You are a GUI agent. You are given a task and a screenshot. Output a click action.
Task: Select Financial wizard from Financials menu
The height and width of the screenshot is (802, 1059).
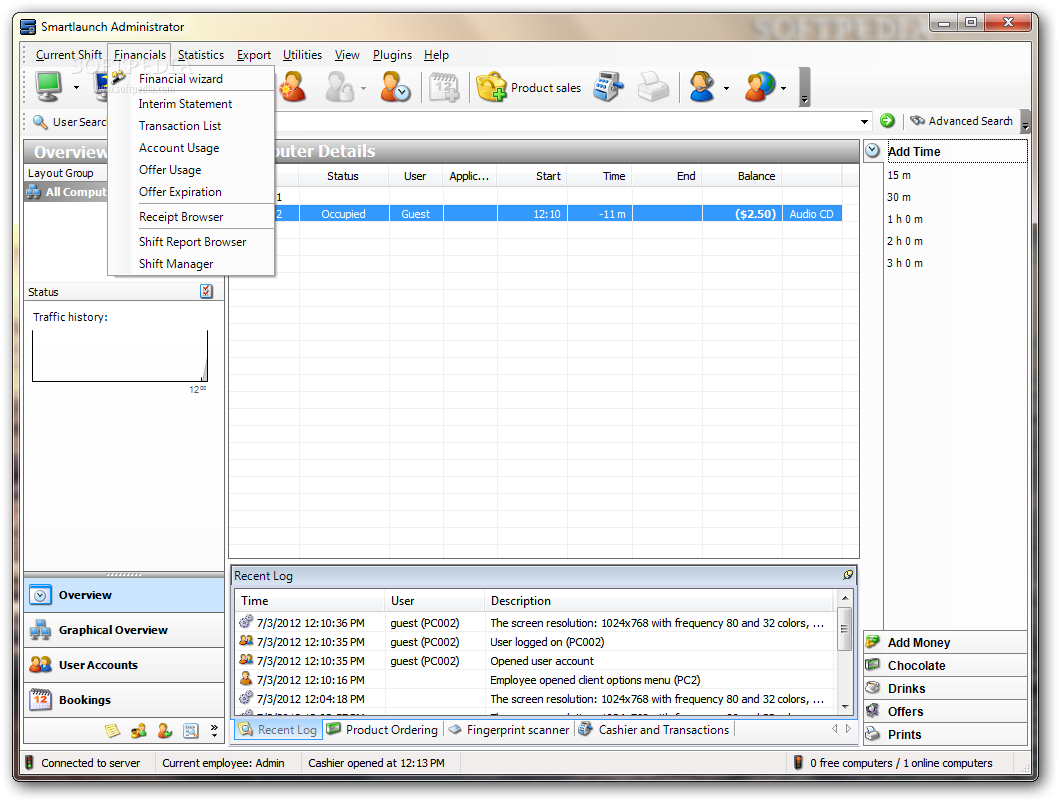coord(191,79)
